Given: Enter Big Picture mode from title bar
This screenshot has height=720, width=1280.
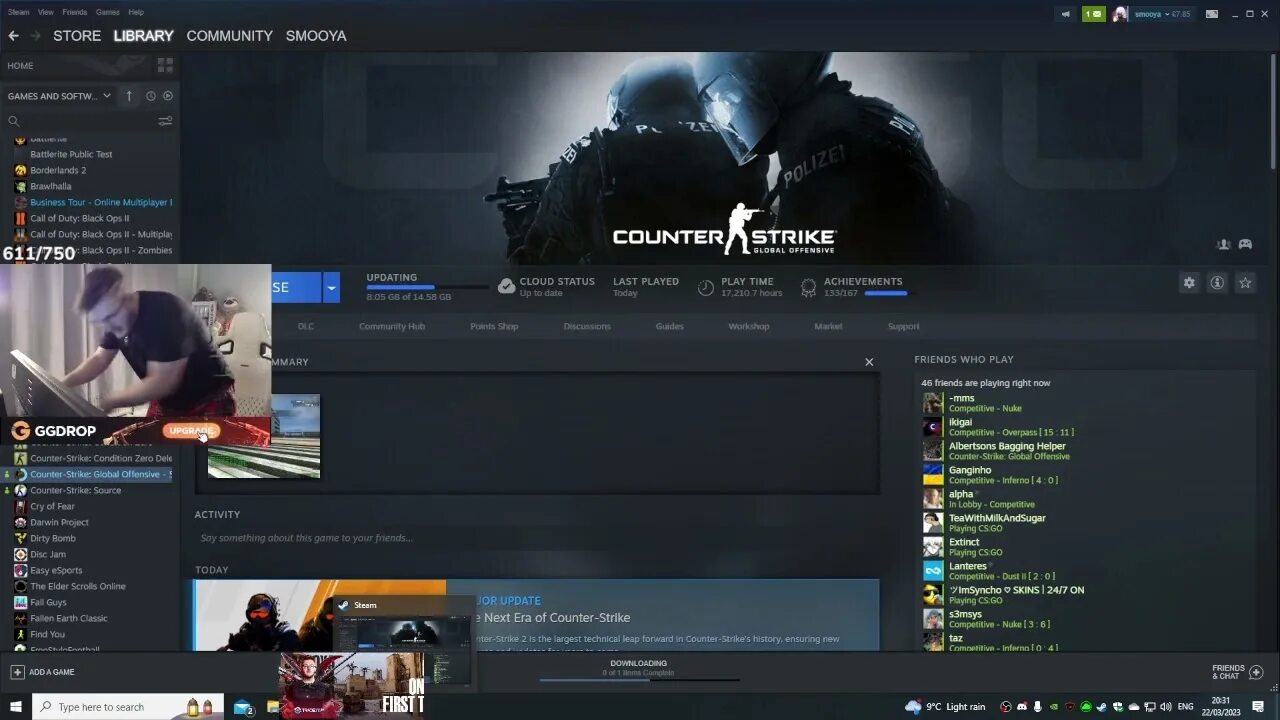Looking at the screenshot, I should [1212, 14].
